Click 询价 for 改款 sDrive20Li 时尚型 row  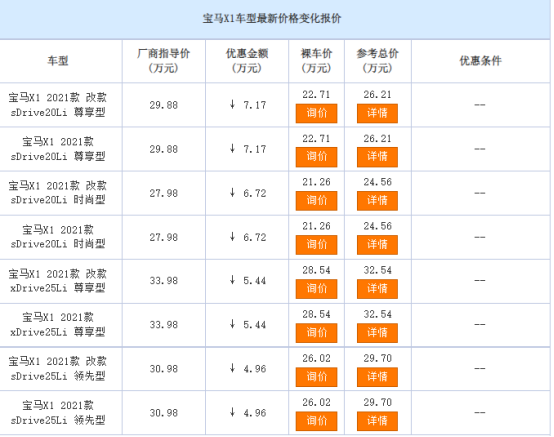316,201
